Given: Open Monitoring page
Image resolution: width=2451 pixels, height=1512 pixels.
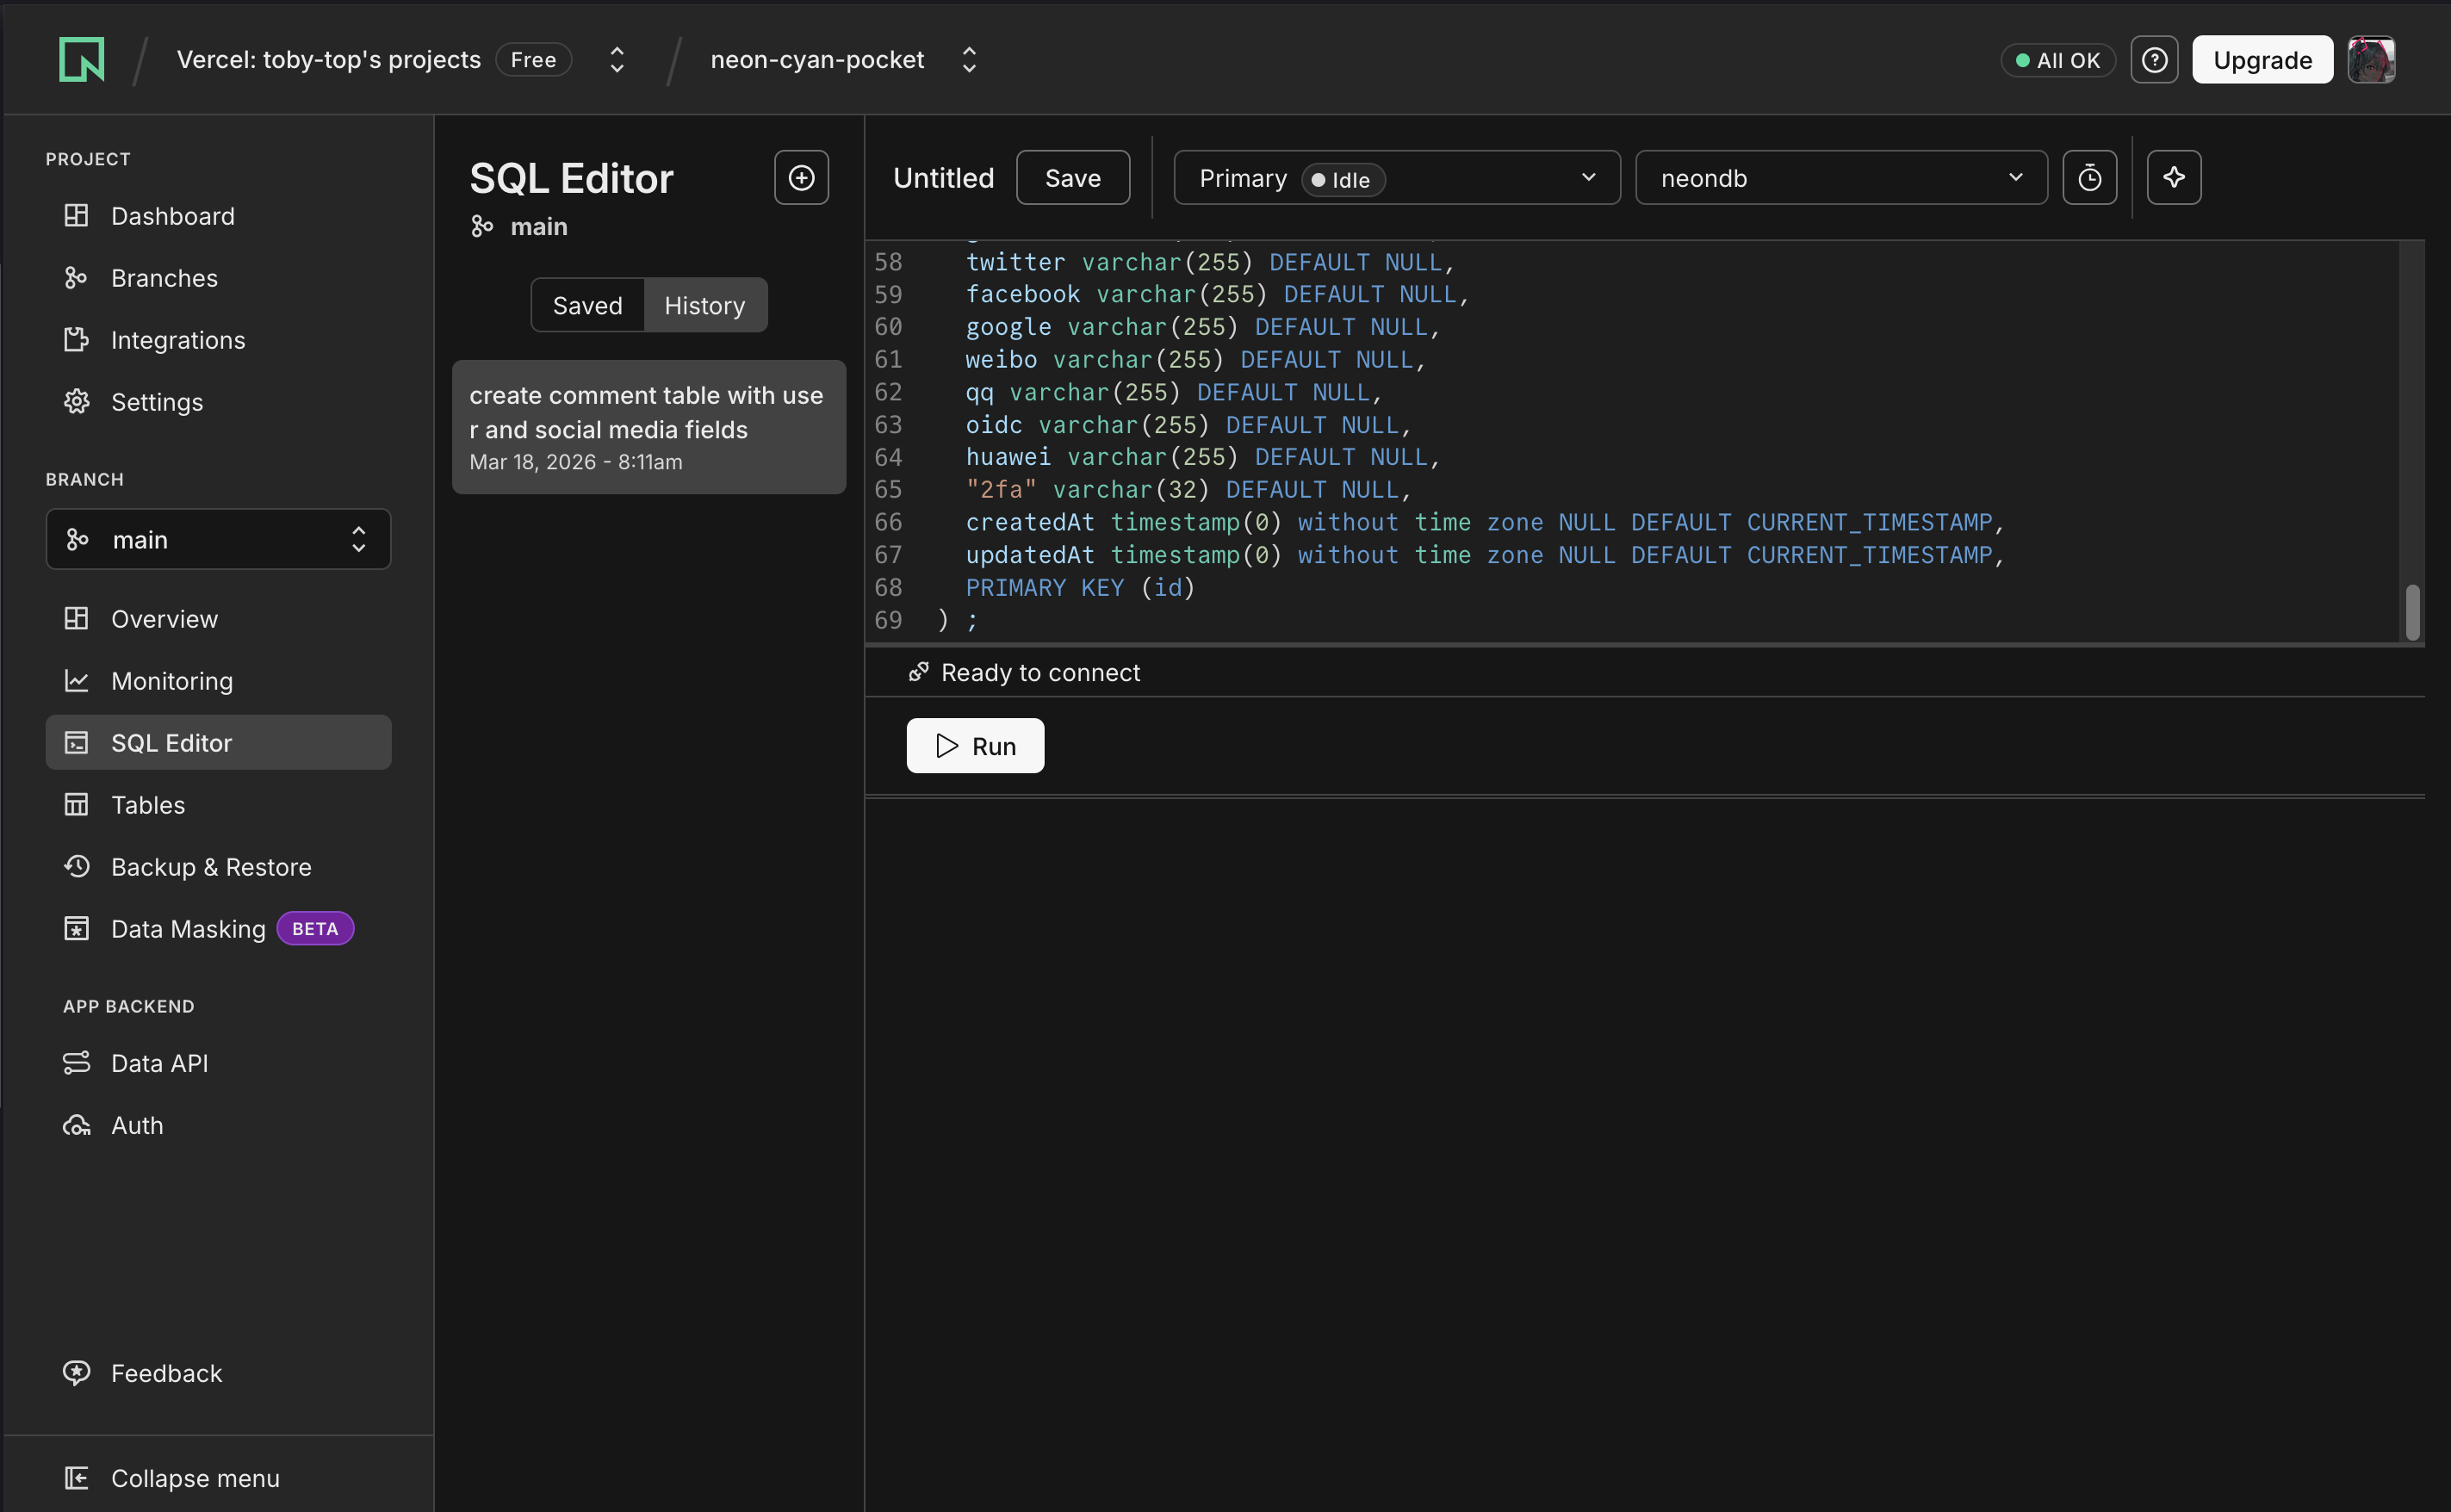Looking at the screenshot, I should (218, 681).
